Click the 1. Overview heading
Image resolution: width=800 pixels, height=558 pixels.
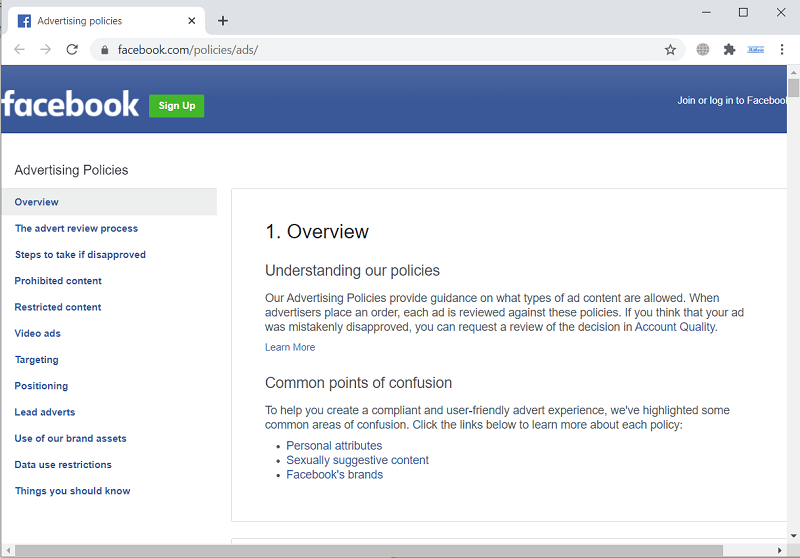pyautogui.click(x=317, y=232)
